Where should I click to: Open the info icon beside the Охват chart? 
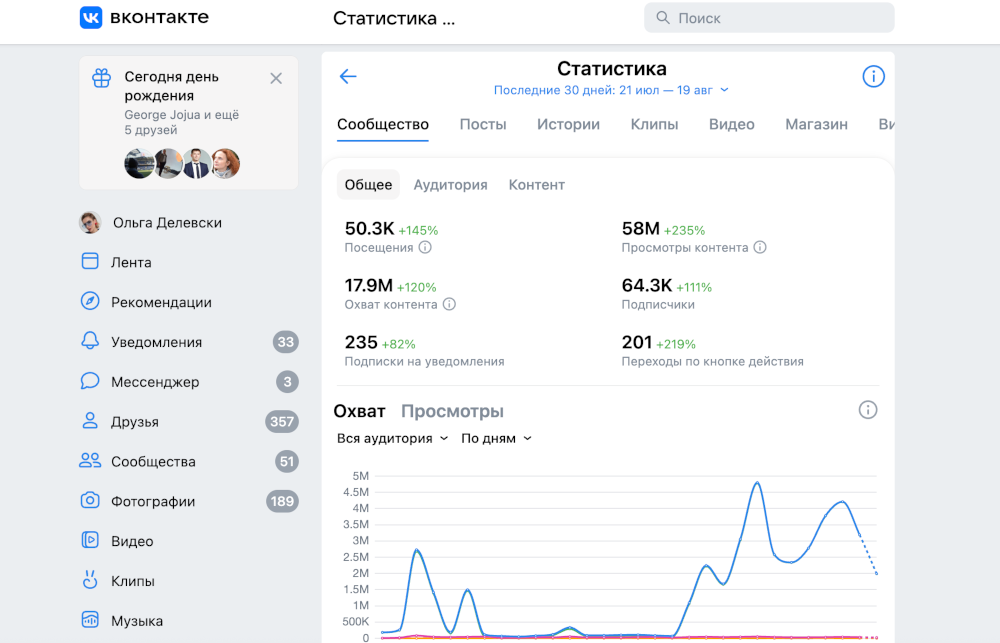tap(867, 410)
